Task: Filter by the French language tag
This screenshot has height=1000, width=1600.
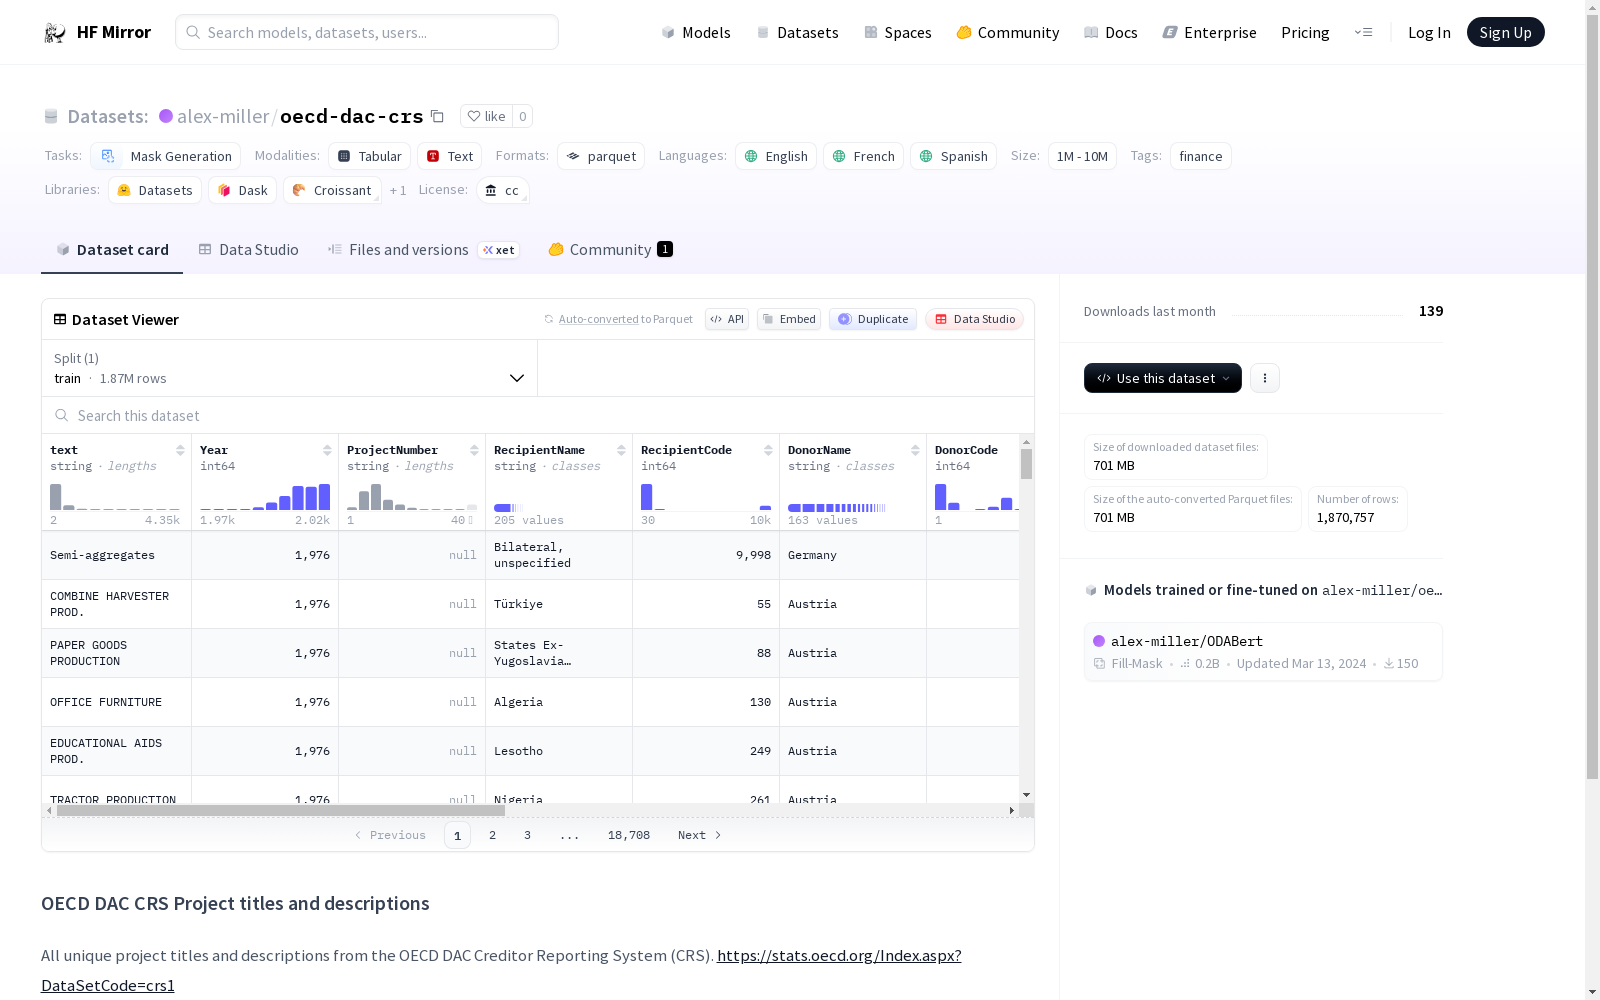Action: (863, 156)
